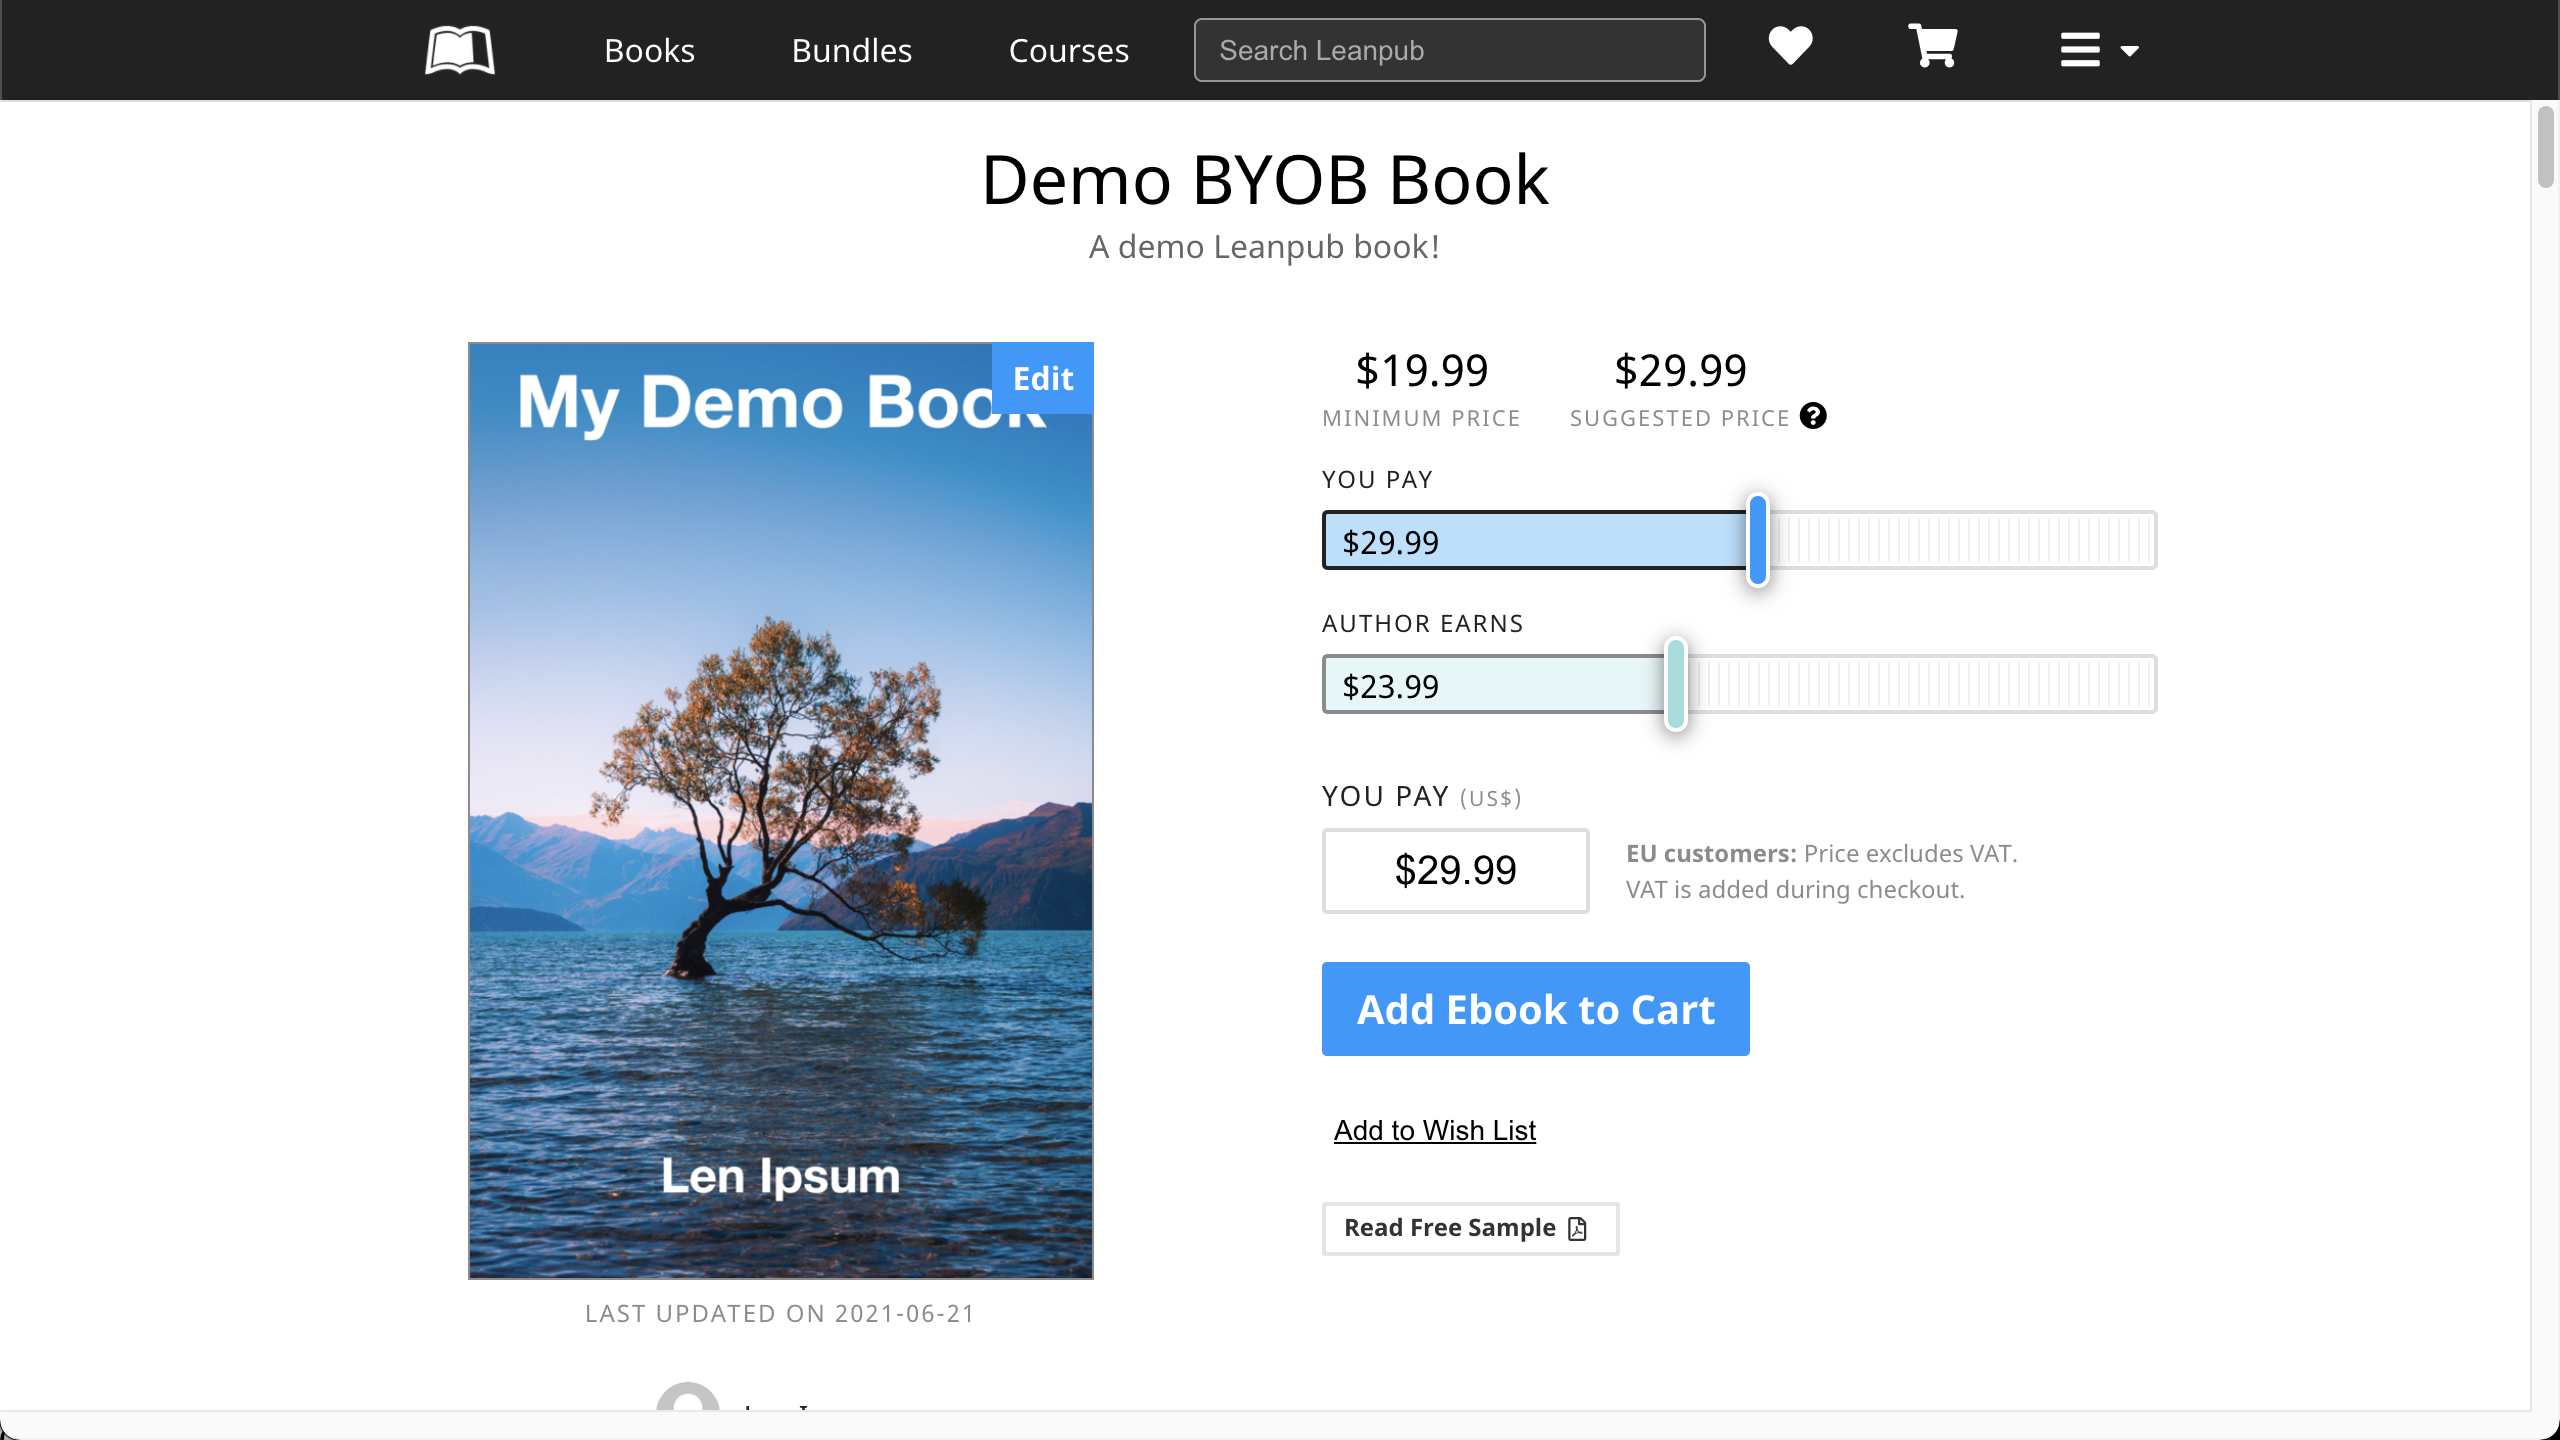This screenshot has height=1440, width=2560.
Task: Click the Leanpub open-book logo
Action: click(x=459, y=50)
